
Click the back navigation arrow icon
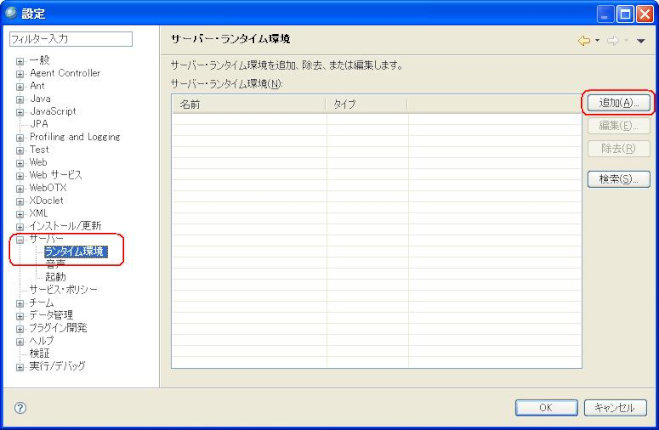click(583, 40)
